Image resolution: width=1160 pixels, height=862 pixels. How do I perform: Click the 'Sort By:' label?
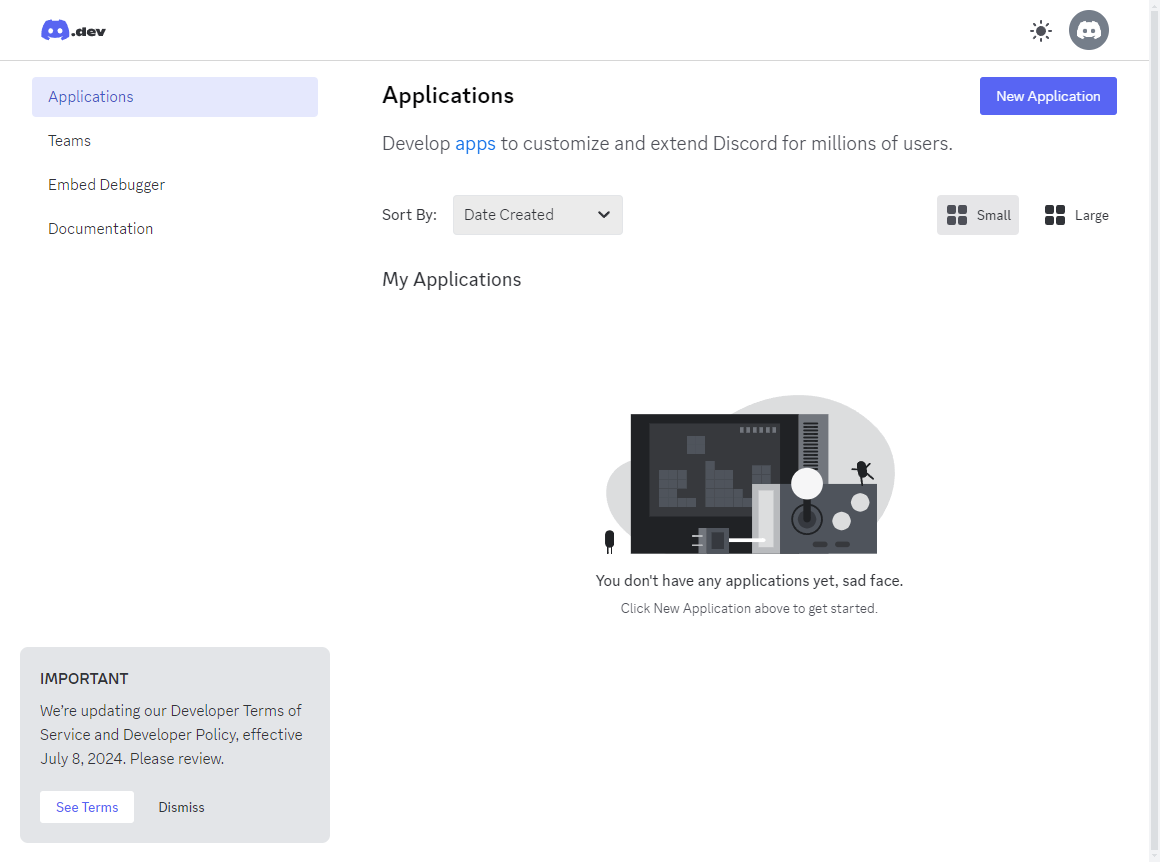pos(409,215)
